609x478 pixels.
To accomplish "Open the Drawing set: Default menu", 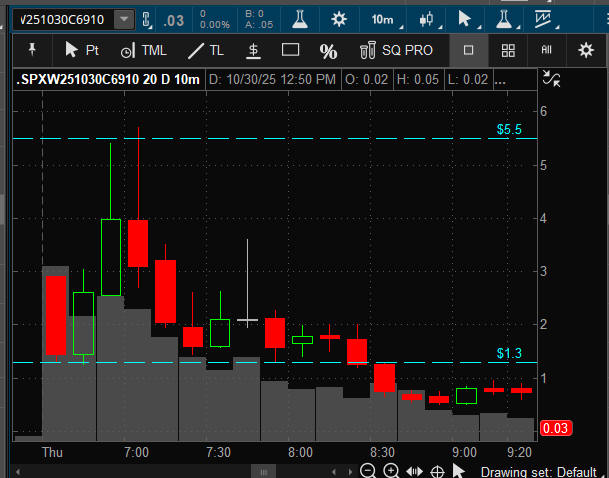I will (538, 471).
